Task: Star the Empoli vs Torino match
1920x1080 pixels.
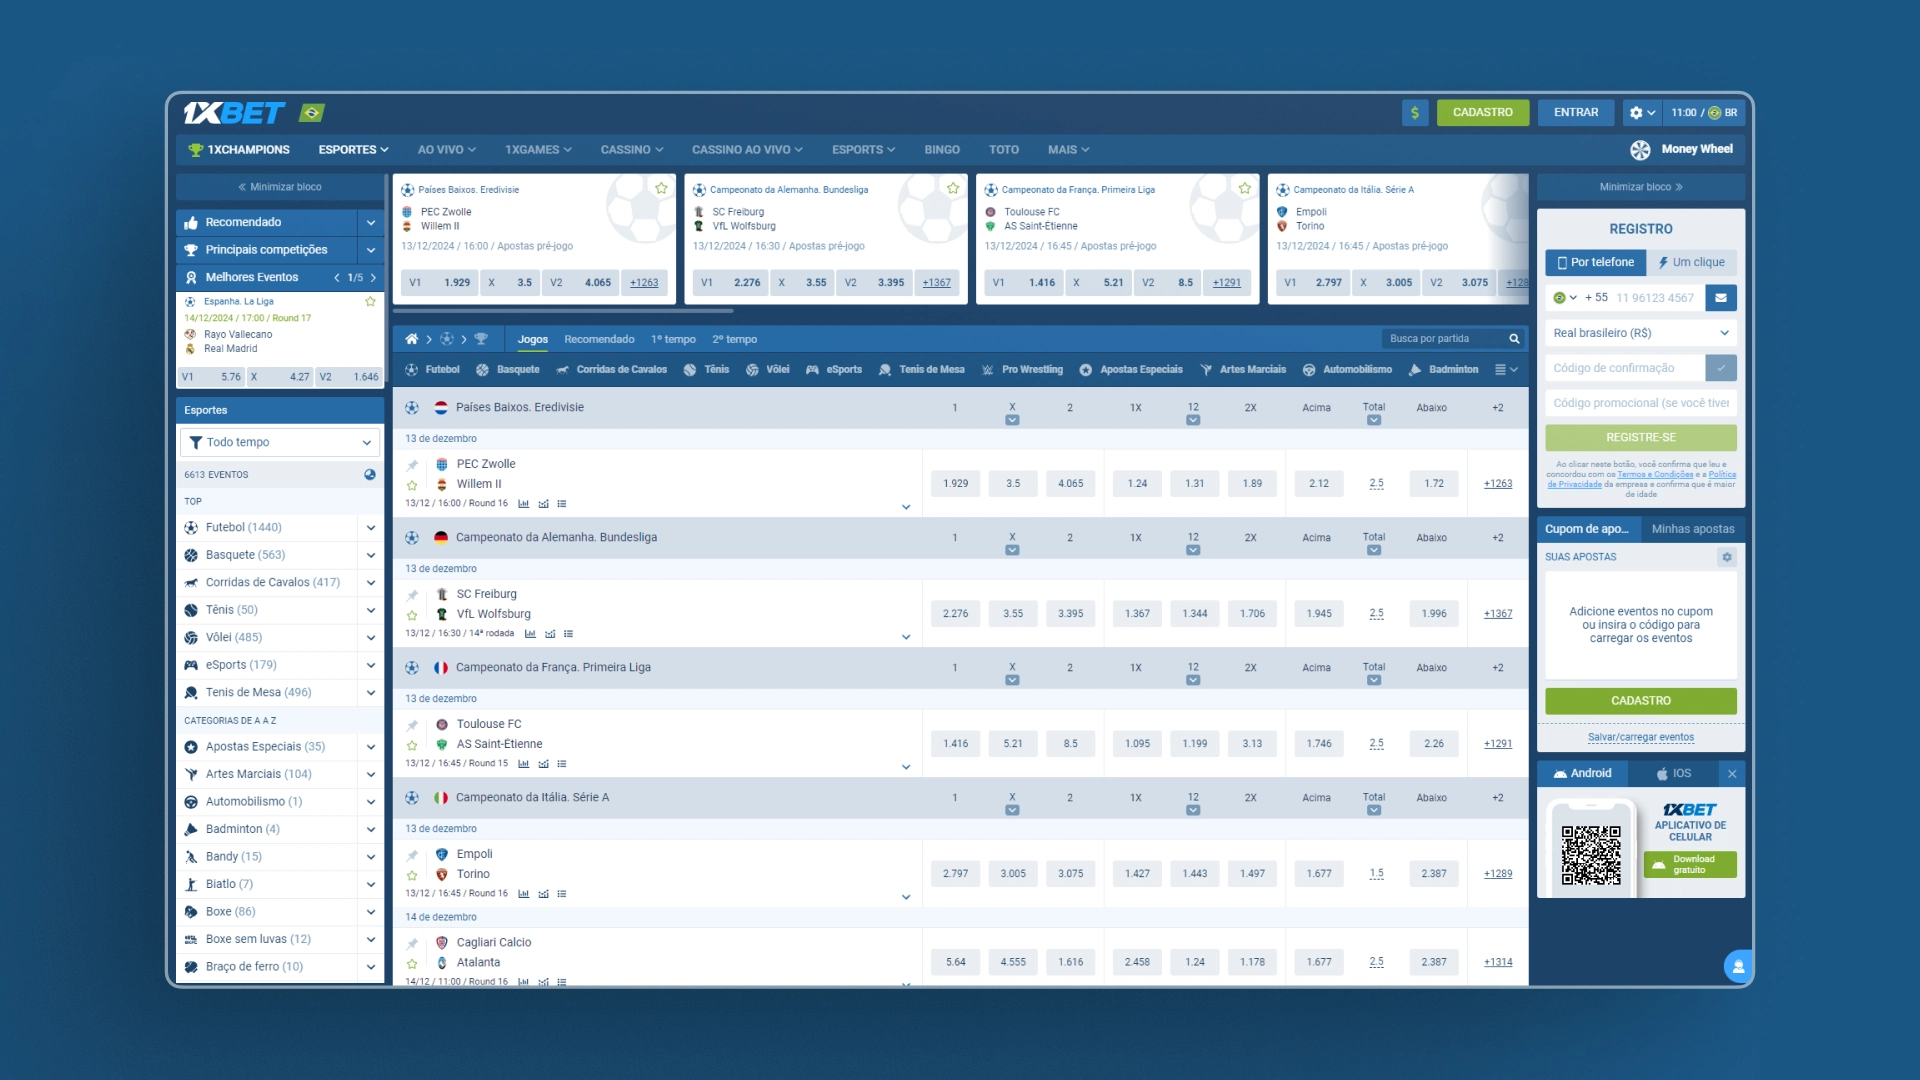Action: [412, 875]
